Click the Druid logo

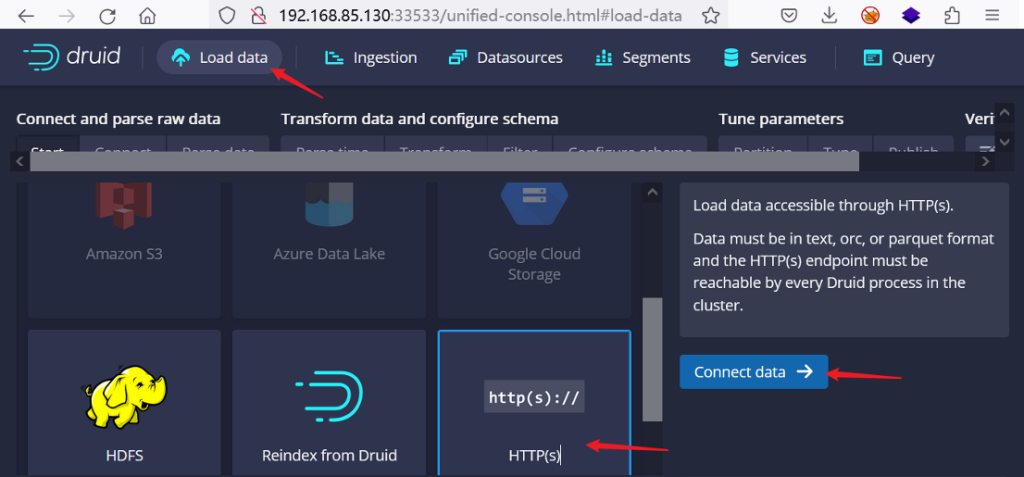point(72,57)
